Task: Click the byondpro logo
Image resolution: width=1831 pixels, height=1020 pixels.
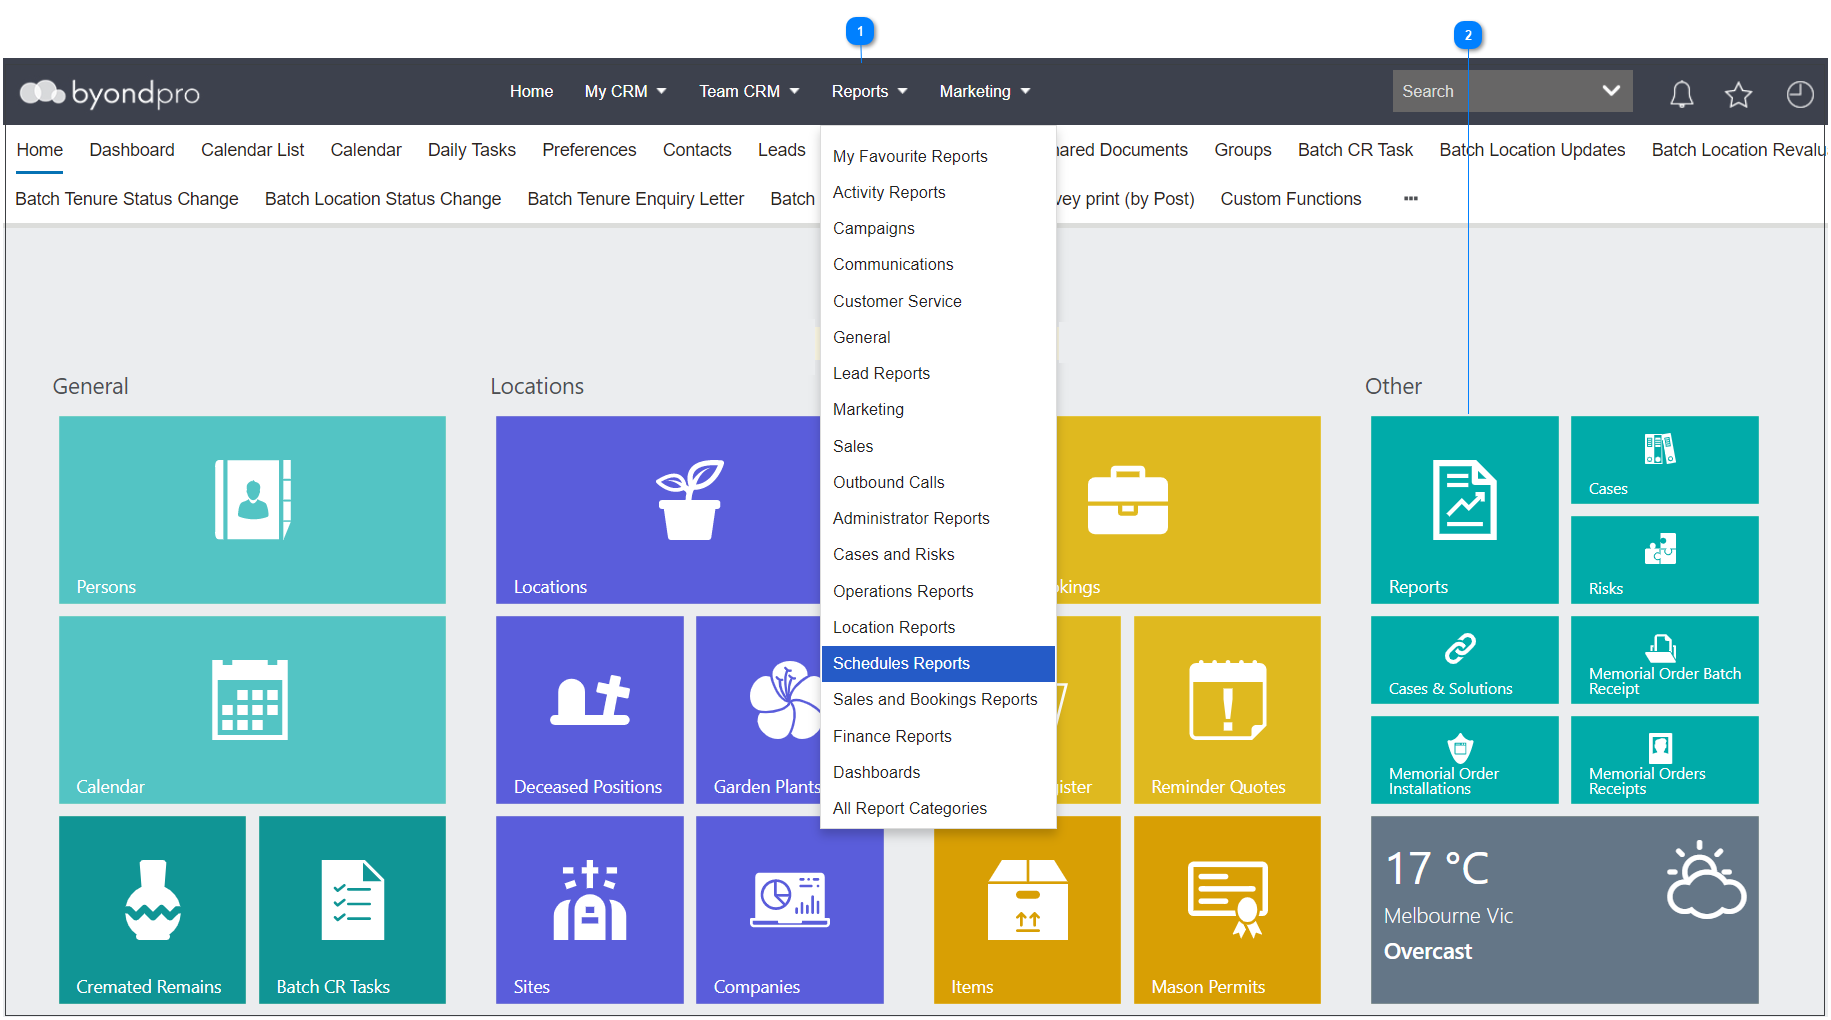Action: (110, 93)
